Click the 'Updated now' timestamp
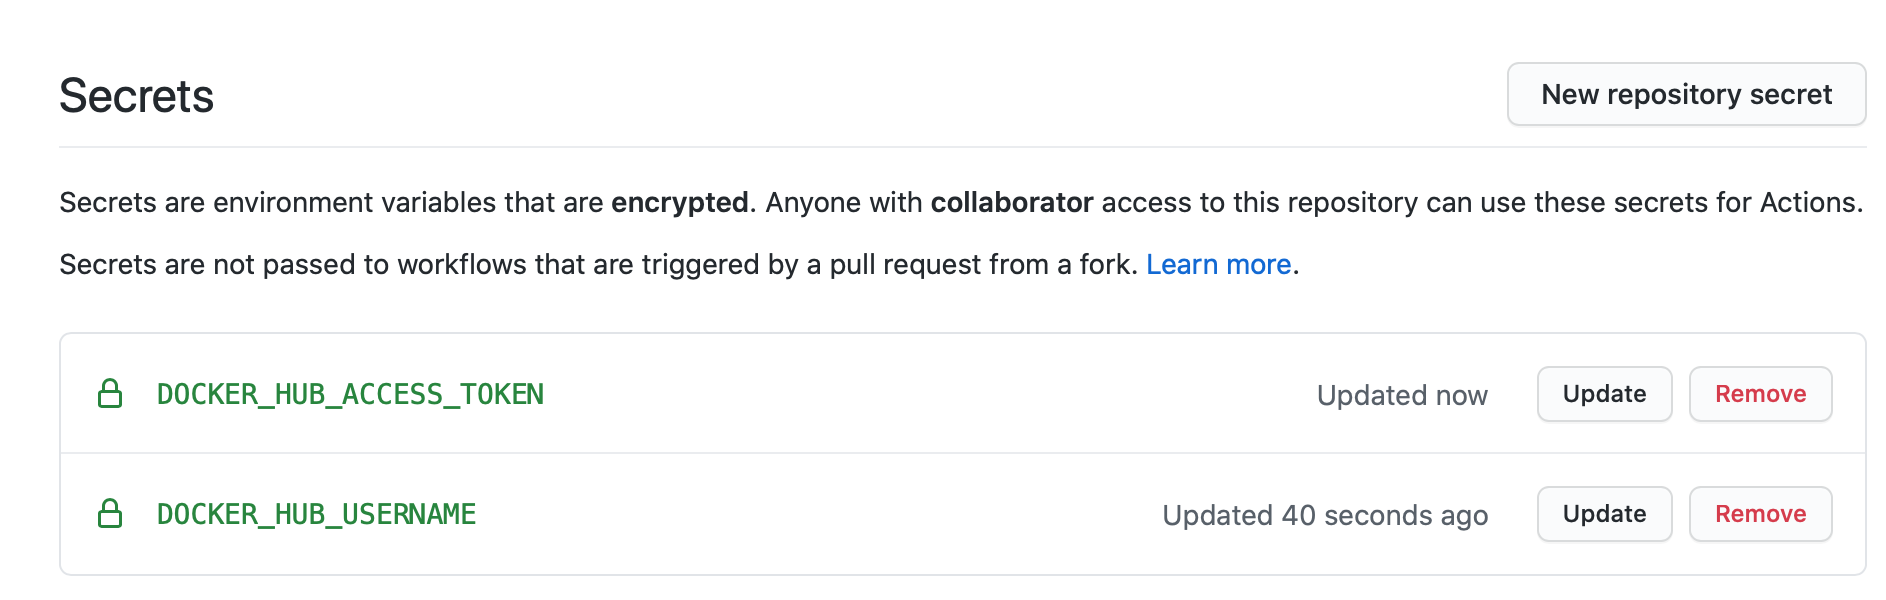 tap(1402, 395)
